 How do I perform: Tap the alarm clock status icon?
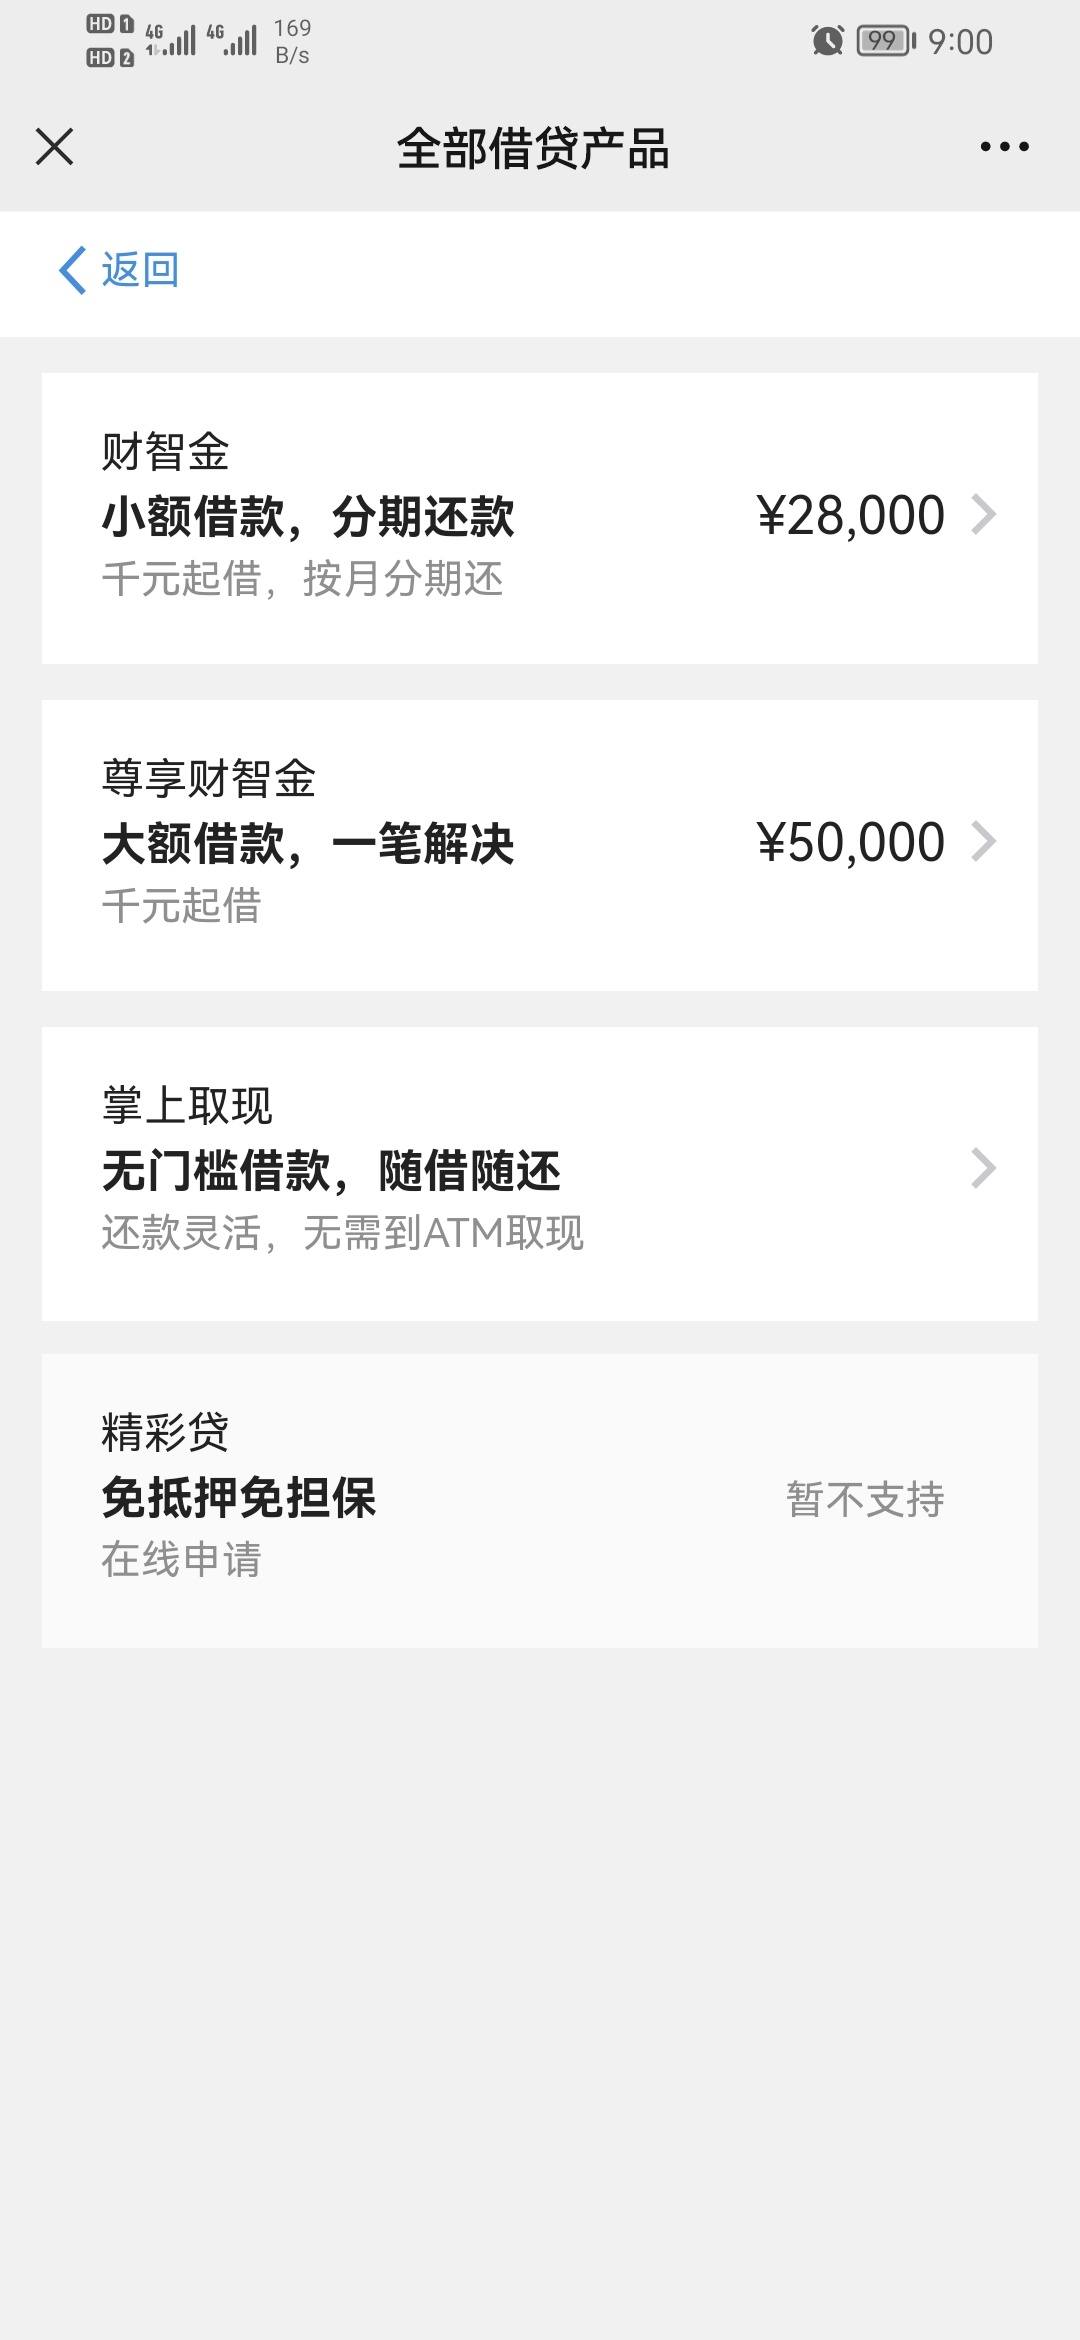tap(827, 41)
